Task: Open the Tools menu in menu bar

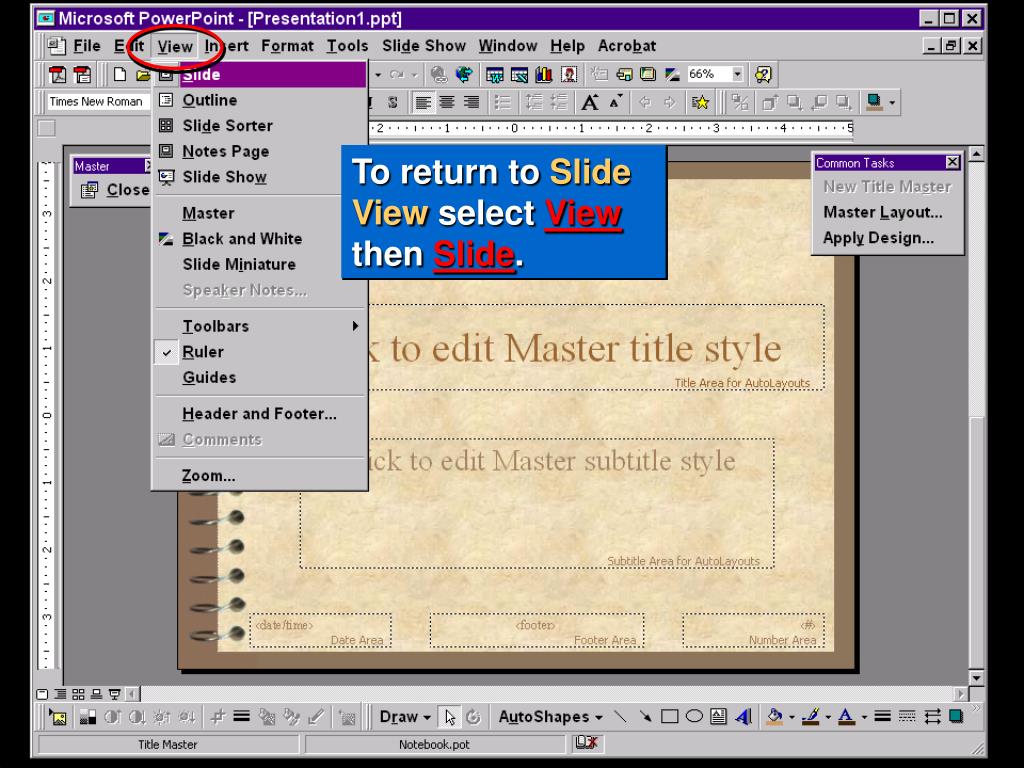Action: click(347, 46)
